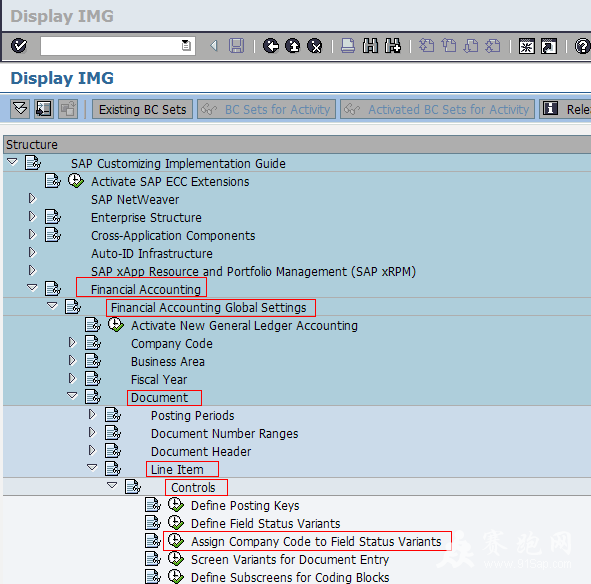Click inside the transaction command input field
Screen dimensions: 591x584
tap(111, 46)
